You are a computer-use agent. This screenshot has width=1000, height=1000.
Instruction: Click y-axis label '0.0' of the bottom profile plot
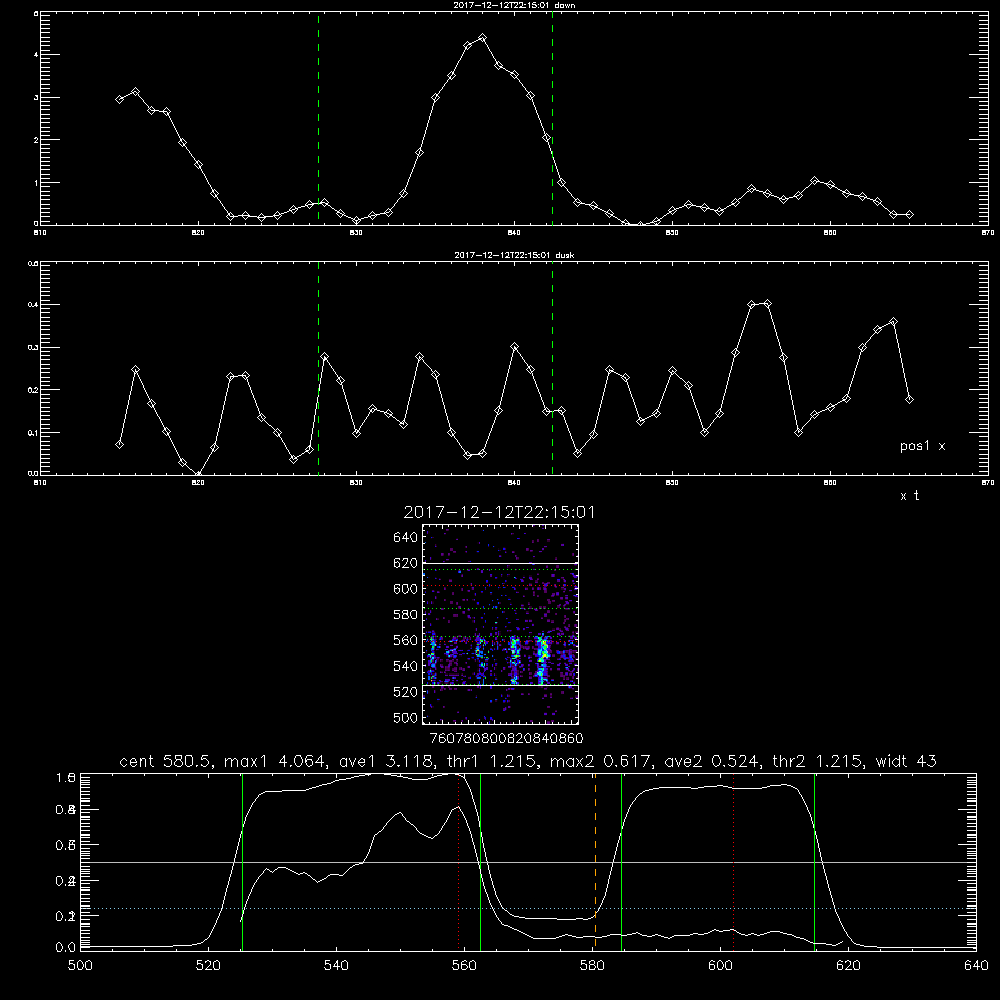click(x=66, y=947)
